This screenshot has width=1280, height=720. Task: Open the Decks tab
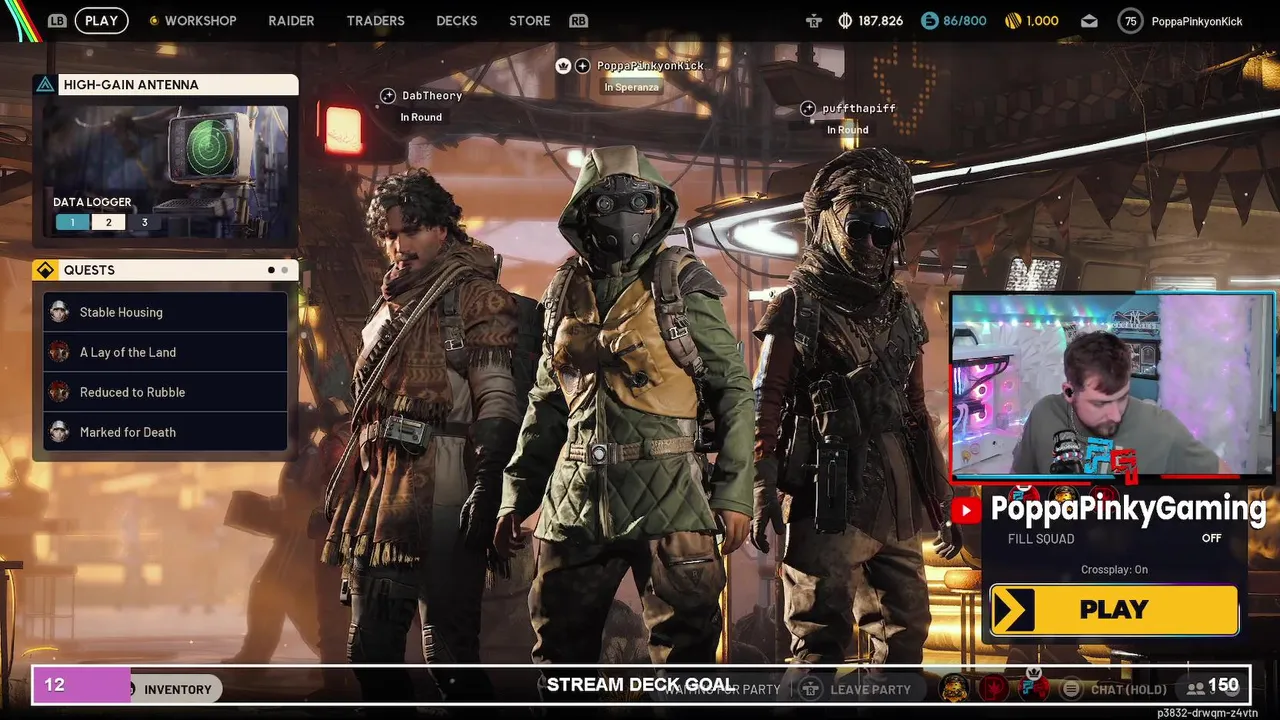(456, 20)
